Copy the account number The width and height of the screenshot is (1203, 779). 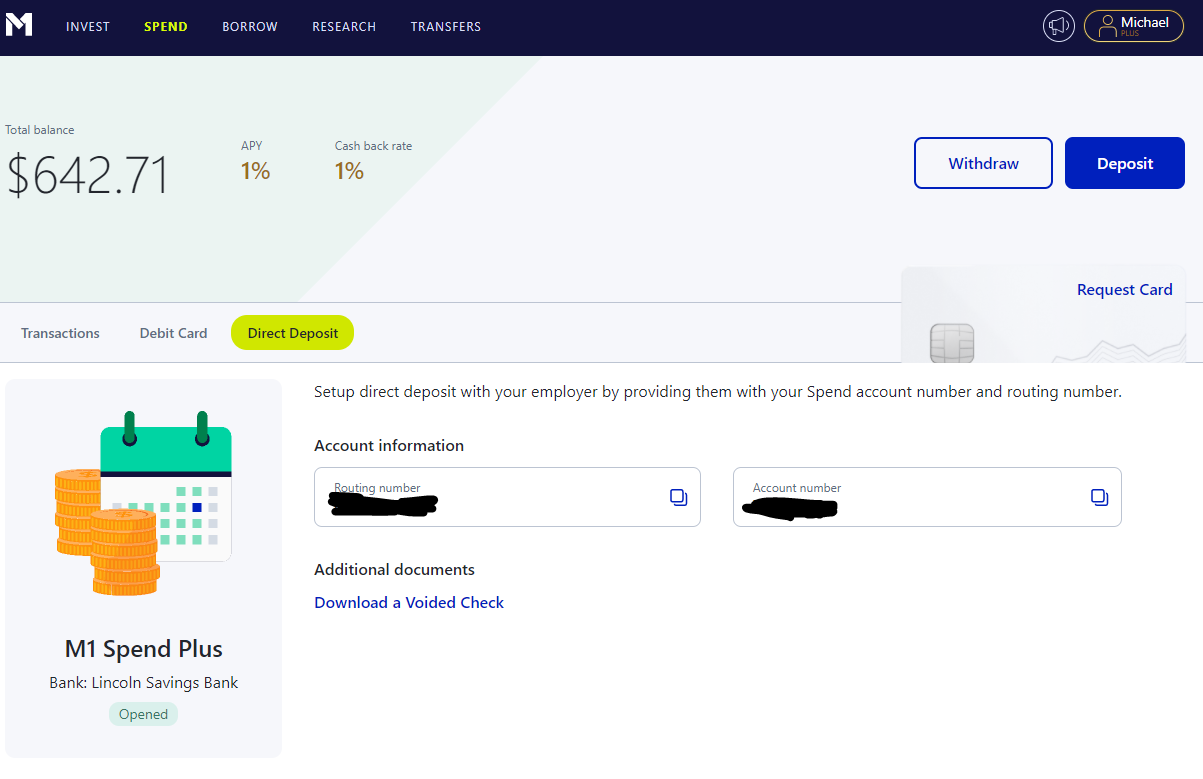click(x=1099, y=497)
